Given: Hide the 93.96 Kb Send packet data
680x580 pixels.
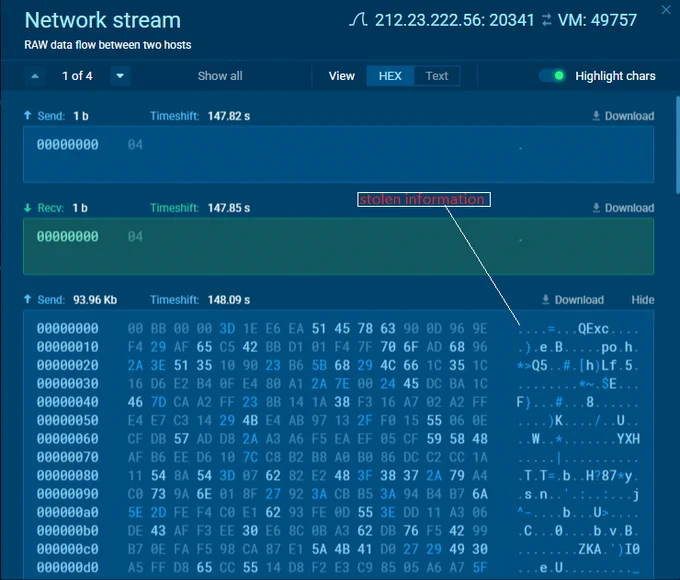Looking at the screenshot, I should (x=643, y=300).
